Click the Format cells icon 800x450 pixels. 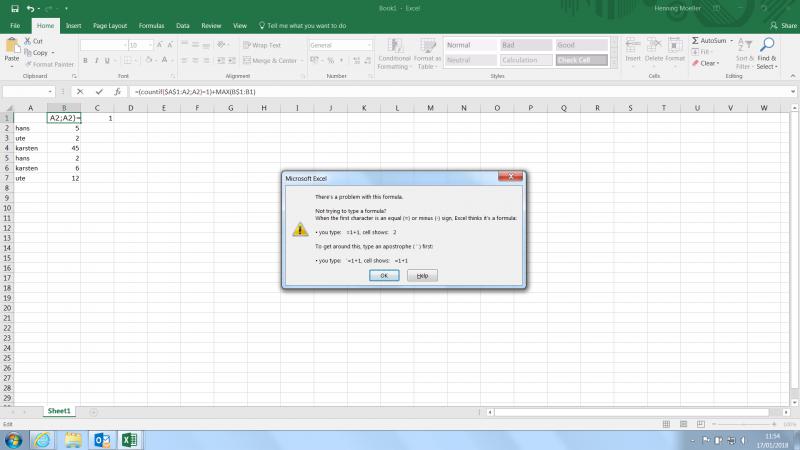click(x=674, y=45)
